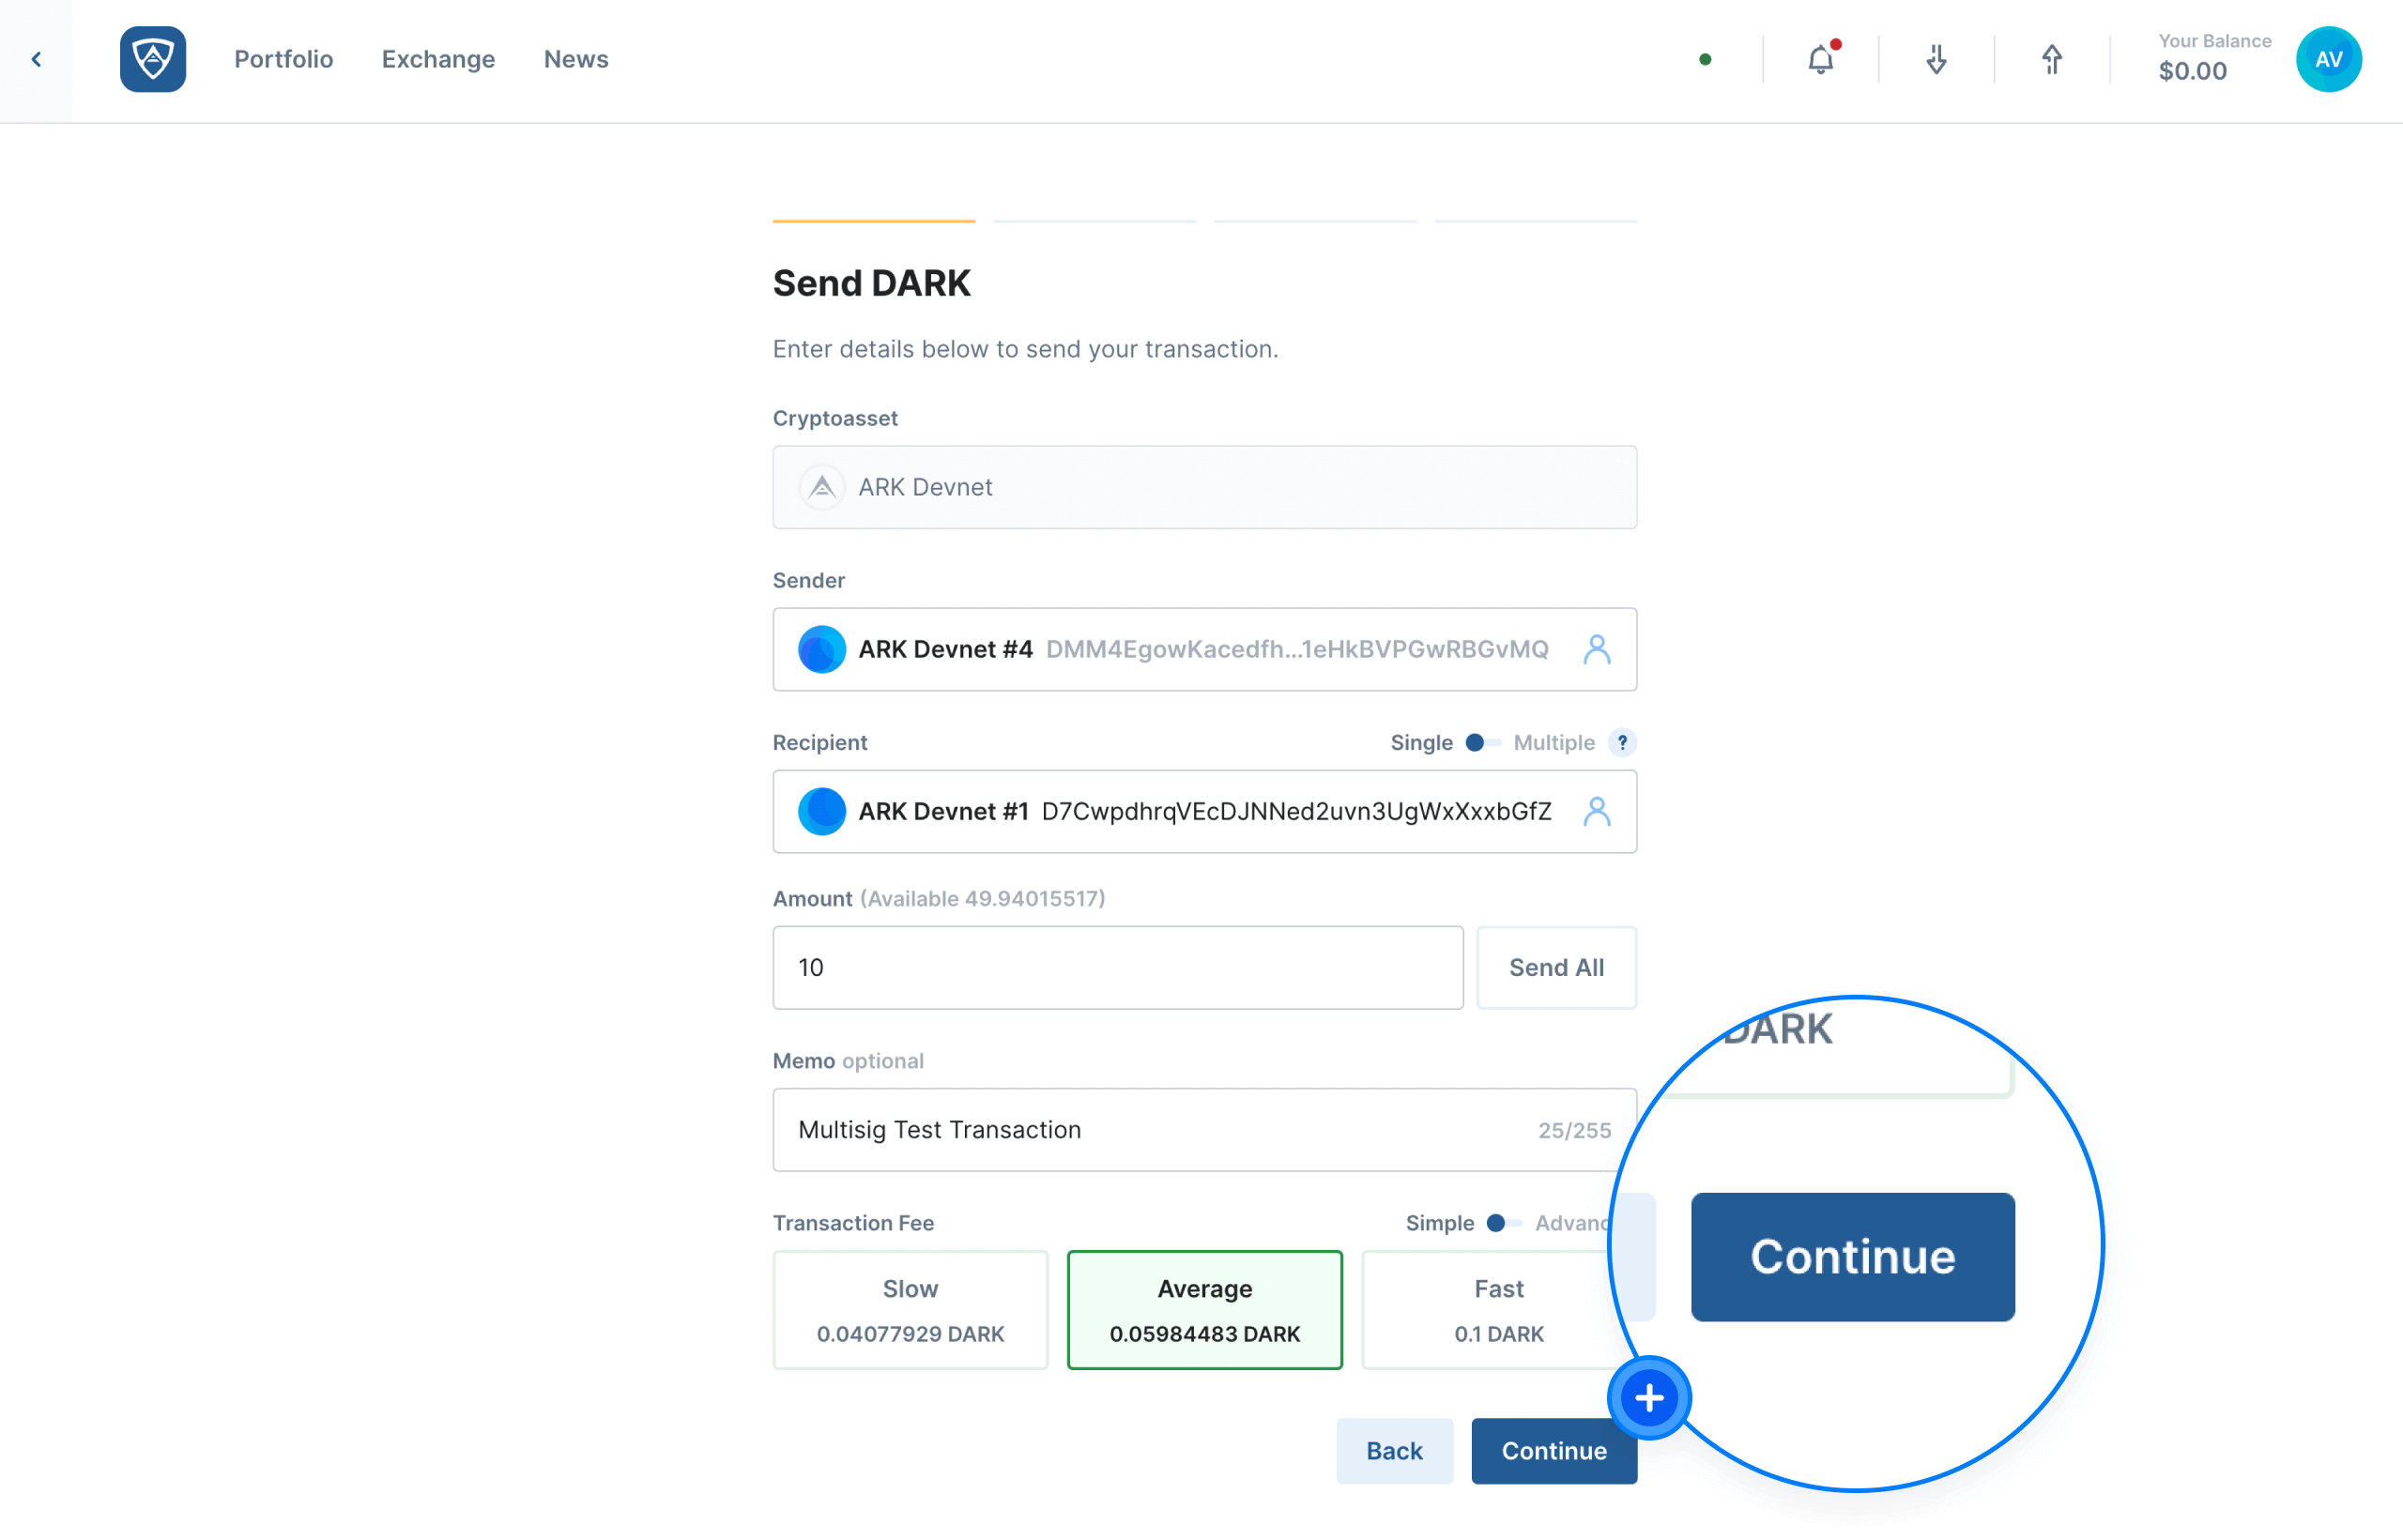Open the Sender address selector
Viewport: 2403px width, 1540px height.
(1204, 649)
